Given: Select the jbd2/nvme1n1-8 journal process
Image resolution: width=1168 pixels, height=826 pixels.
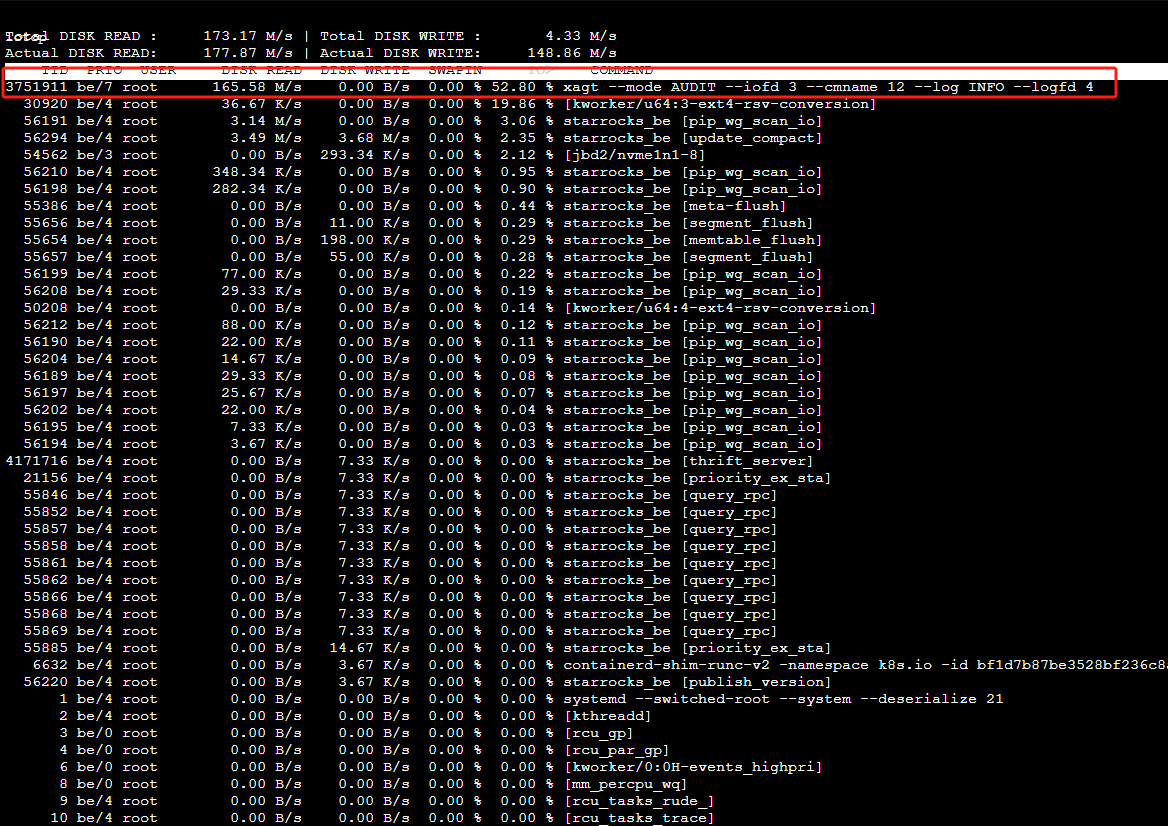Looking at the screenshot, I should tap(635, 155).
